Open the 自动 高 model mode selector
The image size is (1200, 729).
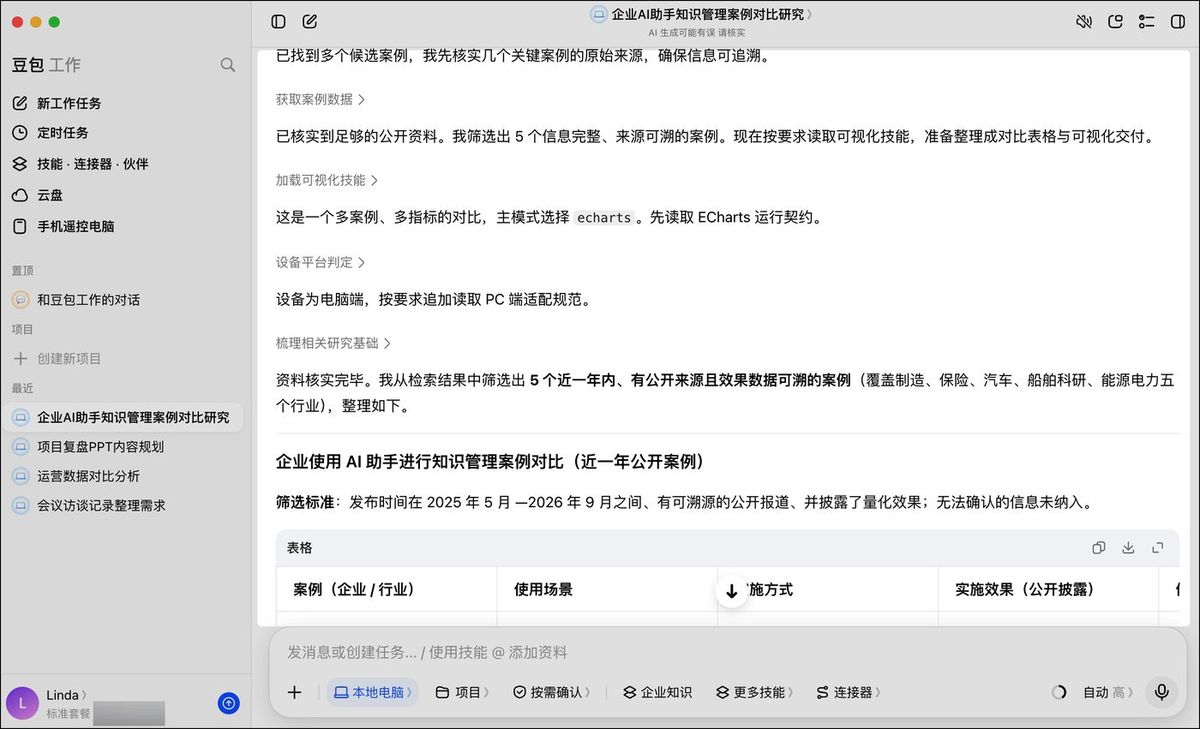pyautogui.click(x=1108, y=692)
